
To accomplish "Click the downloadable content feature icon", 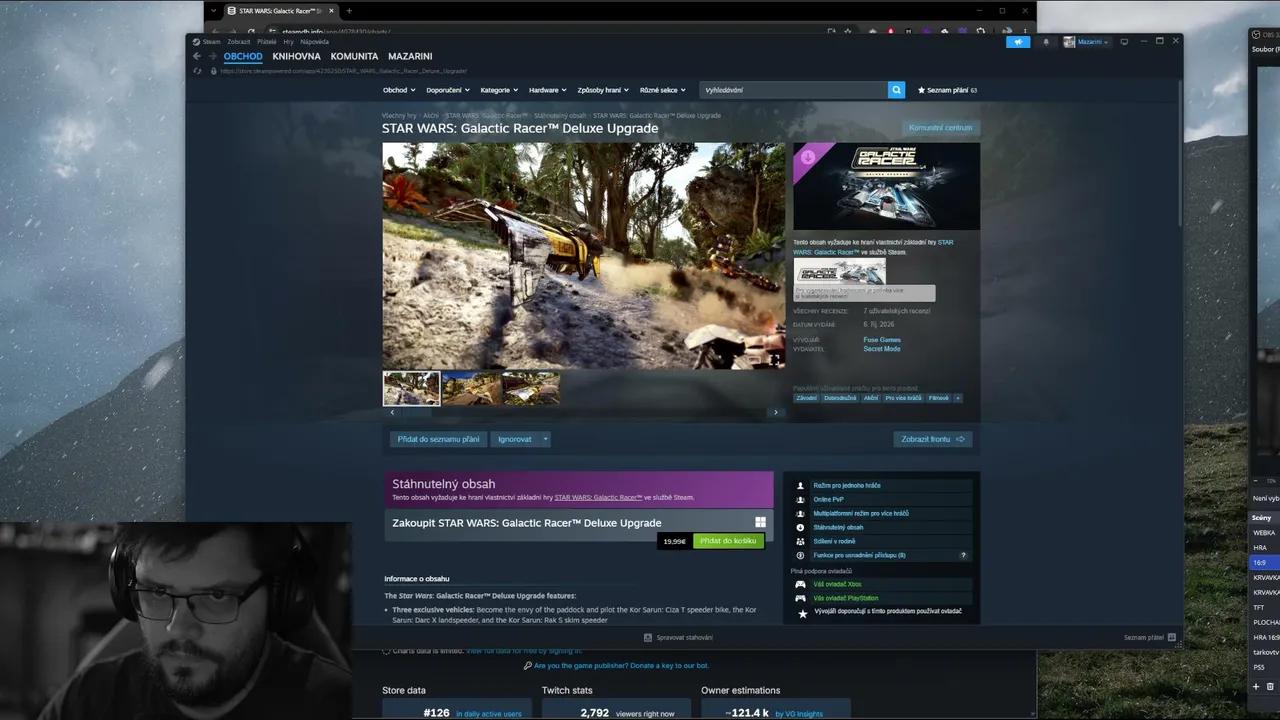I will (800, 527).
